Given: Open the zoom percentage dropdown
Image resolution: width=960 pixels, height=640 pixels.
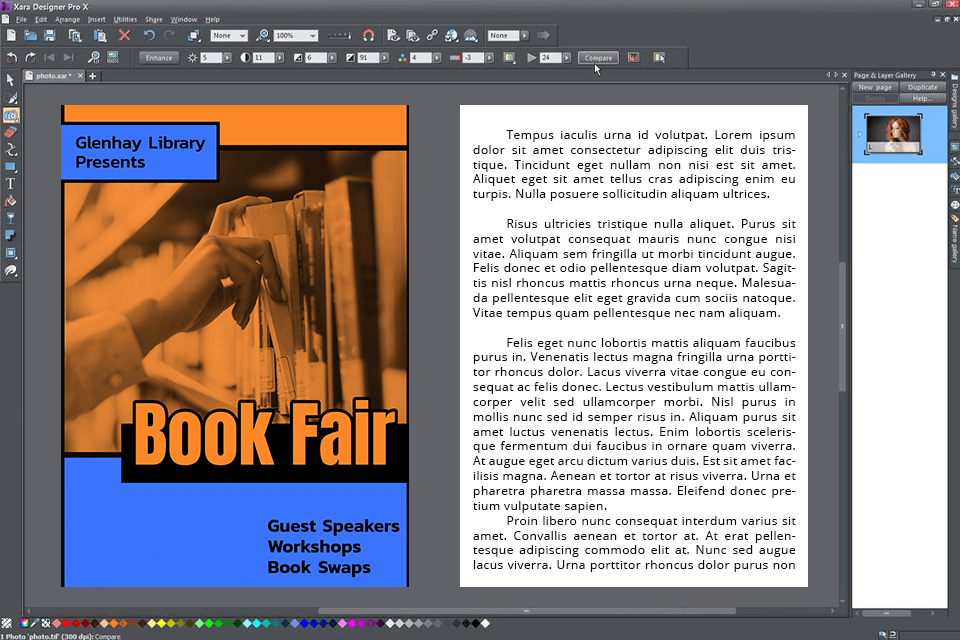Looking at the screenshot, I should tap(312, 36).
